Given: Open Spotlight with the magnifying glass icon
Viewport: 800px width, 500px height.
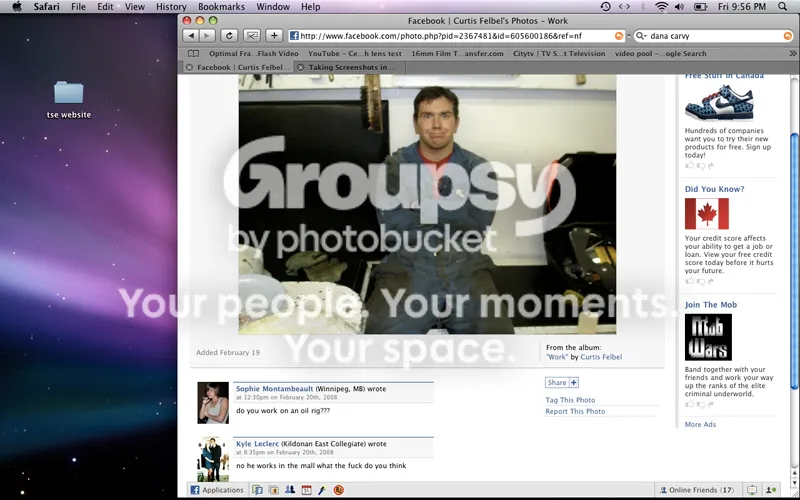Looking at the screenshot, I should click(x=783, y=7).
